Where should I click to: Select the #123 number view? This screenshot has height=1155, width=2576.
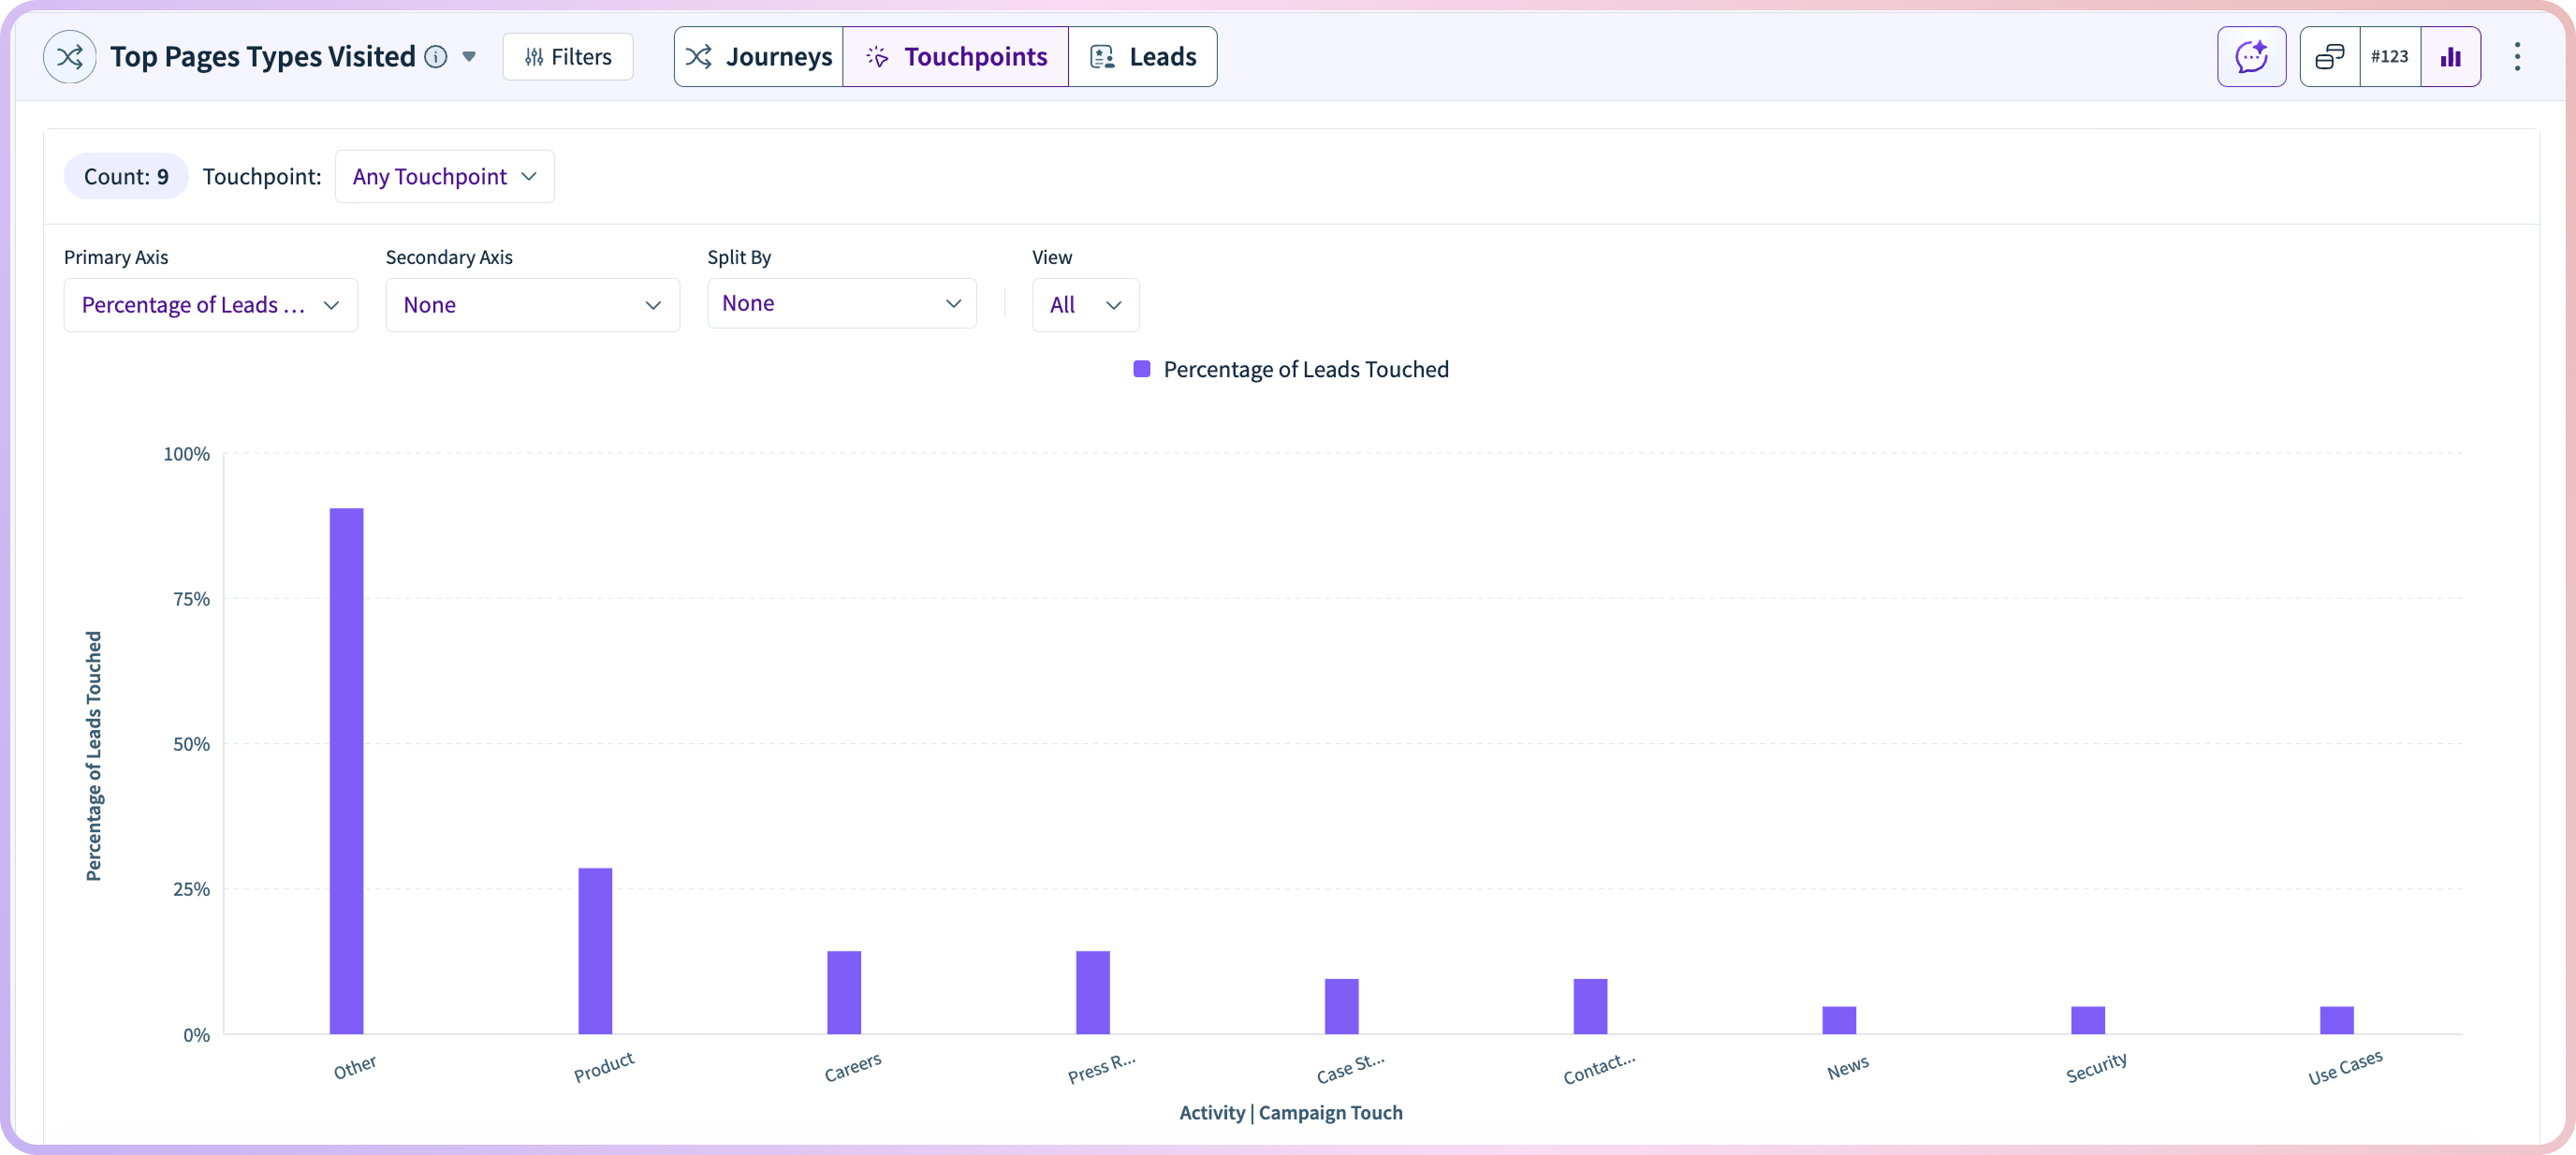pyautogui.click(x=2389, y=57)
